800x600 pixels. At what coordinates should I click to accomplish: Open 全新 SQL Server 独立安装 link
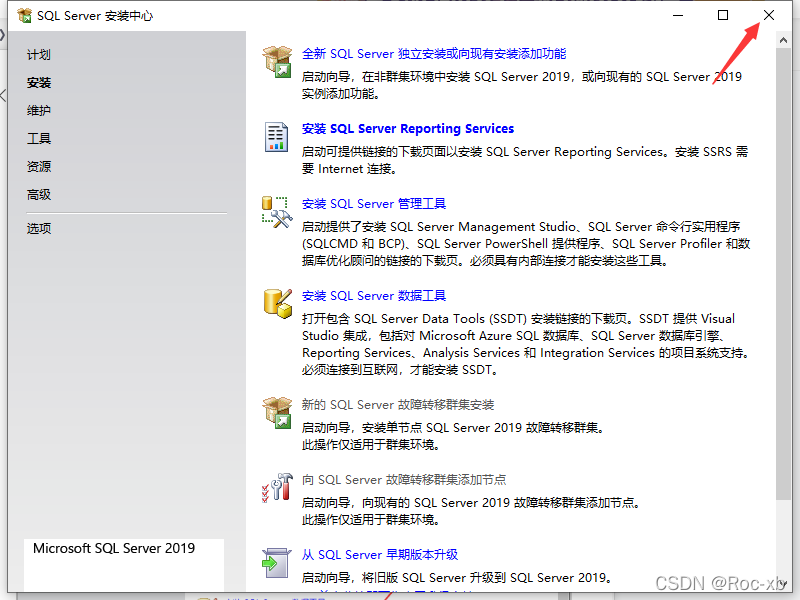[434, 54]
